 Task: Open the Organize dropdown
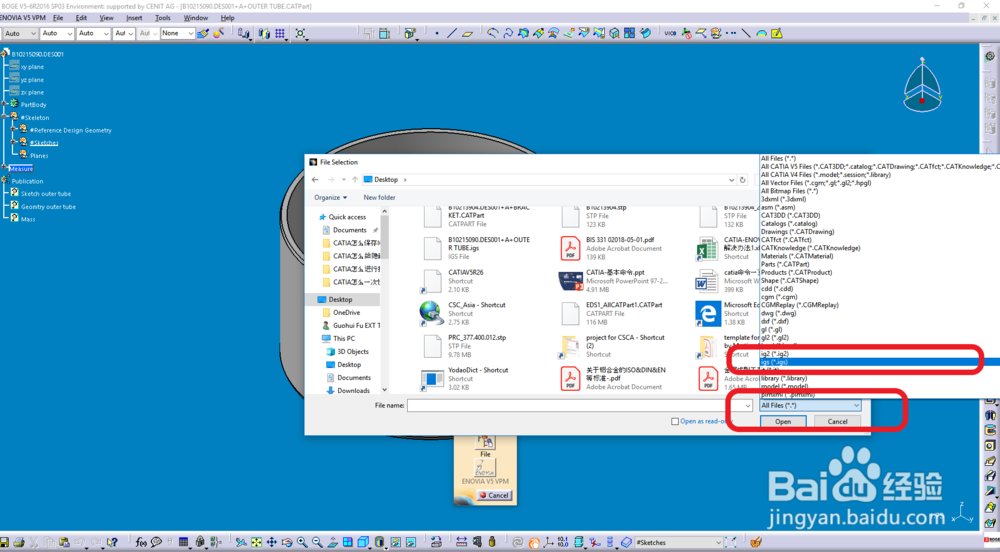tap(330, 198)
